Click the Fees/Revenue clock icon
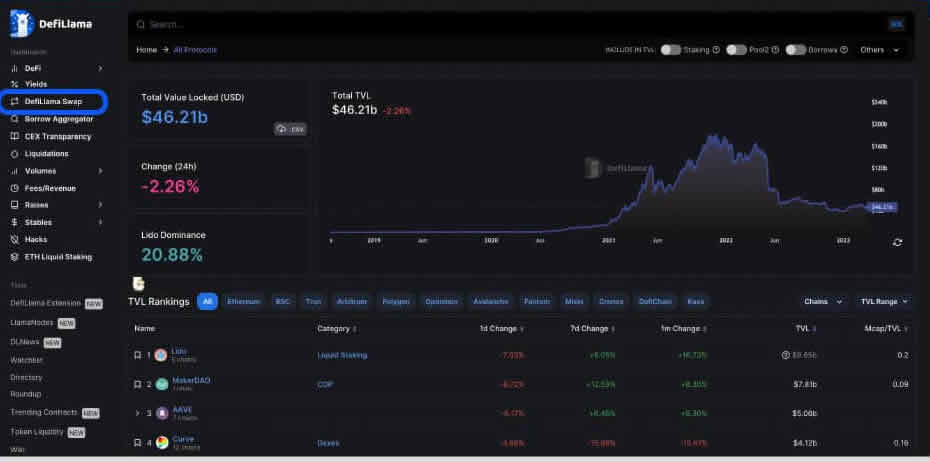930x462 pixels. coord(15,188)
